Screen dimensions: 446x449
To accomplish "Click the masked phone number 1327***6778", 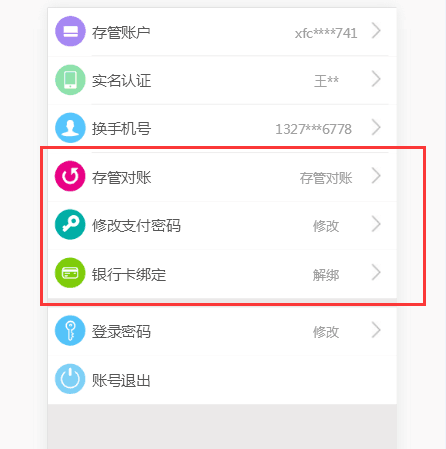I will click(313, 129).
